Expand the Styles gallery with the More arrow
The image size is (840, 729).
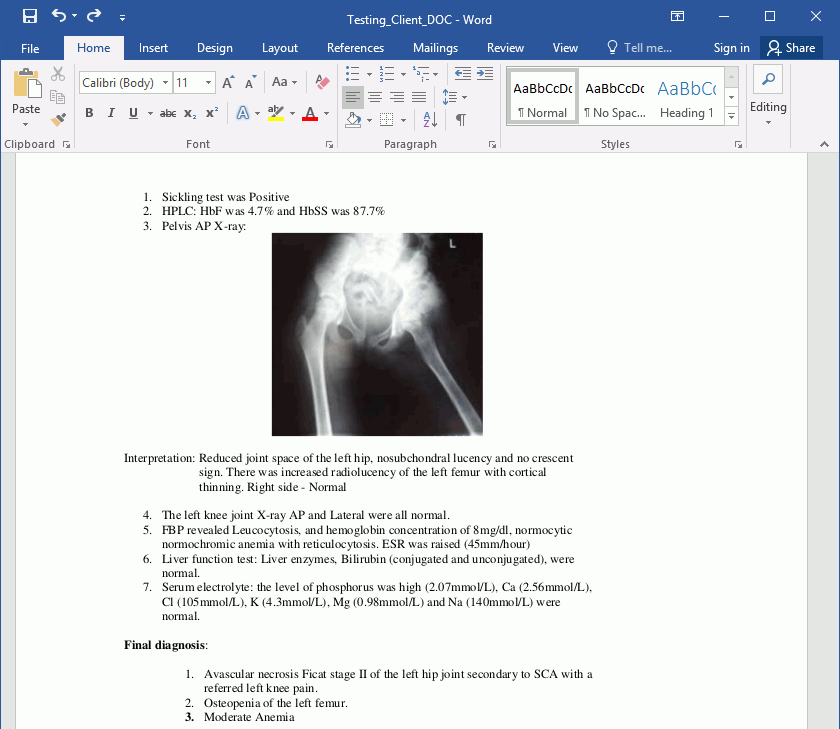coord(732,116)
